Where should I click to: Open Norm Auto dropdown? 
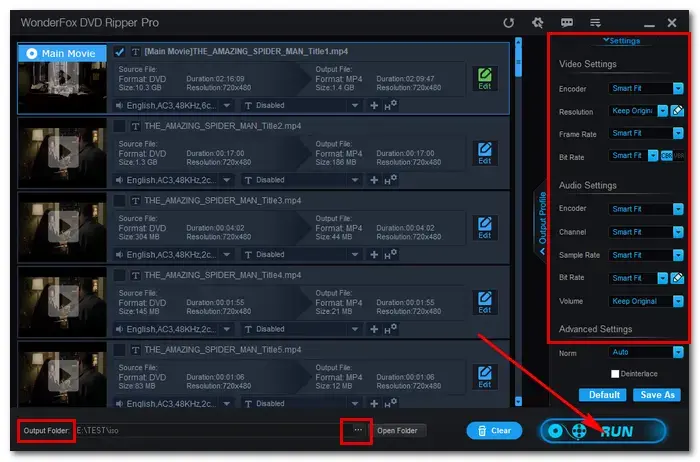point(678,353)
